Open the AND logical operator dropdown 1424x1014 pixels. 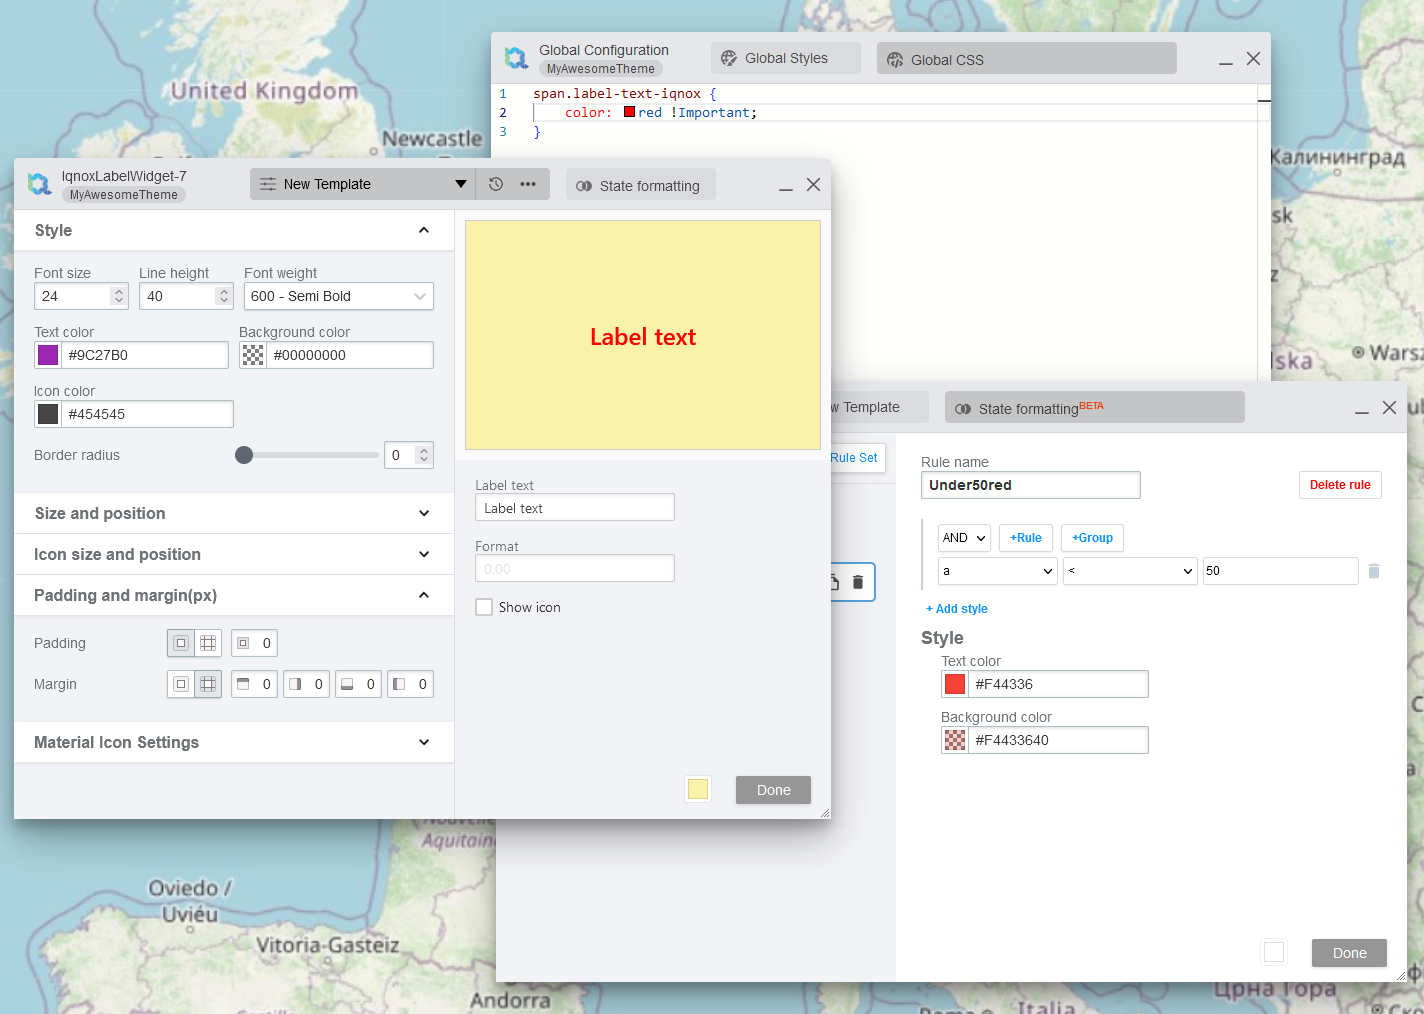coord(964,538)
